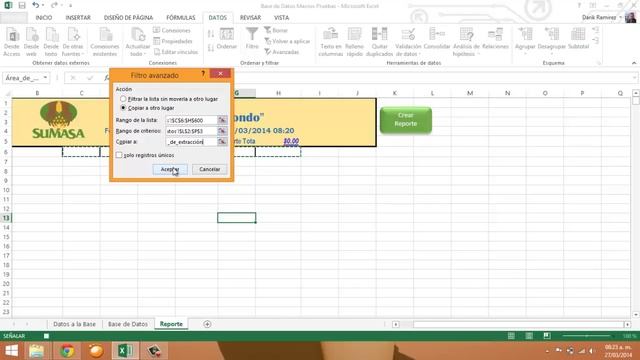
Task: Click the Undo arrow icon
Action: 36,5
